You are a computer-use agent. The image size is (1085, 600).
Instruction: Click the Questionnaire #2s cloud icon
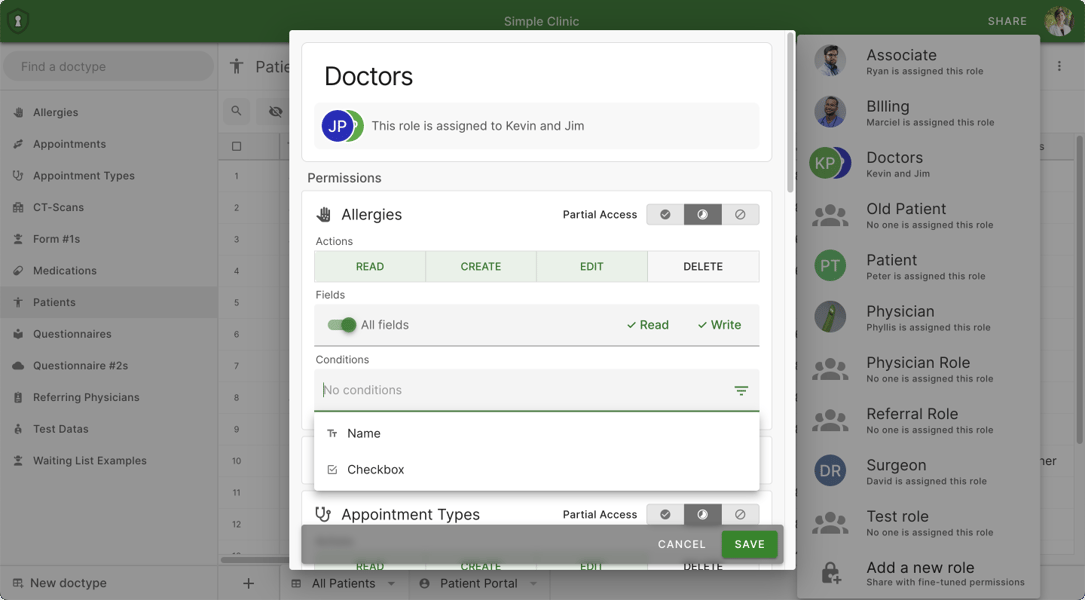point(18,365)
